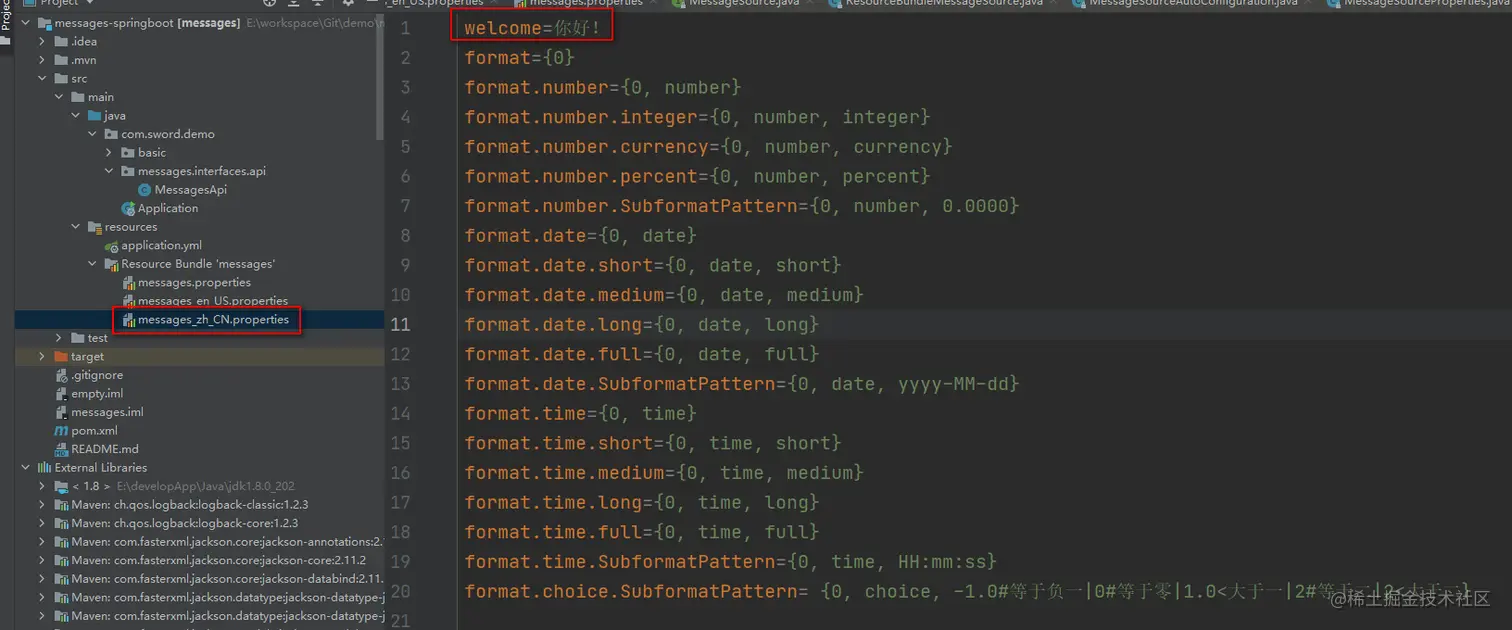Expand the .mvn folder
Screen dimensions: 1512x630
coord(42,60)
